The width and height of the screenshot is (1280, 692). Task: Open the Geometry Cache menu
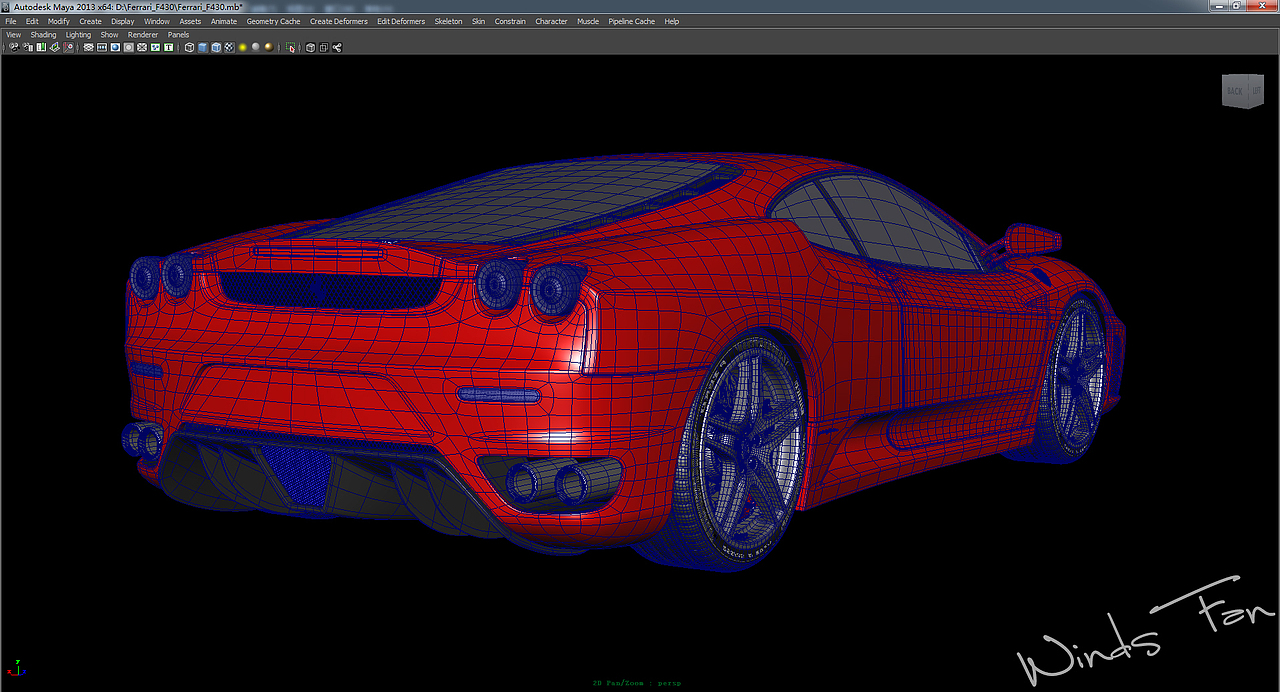click(273, 21)
